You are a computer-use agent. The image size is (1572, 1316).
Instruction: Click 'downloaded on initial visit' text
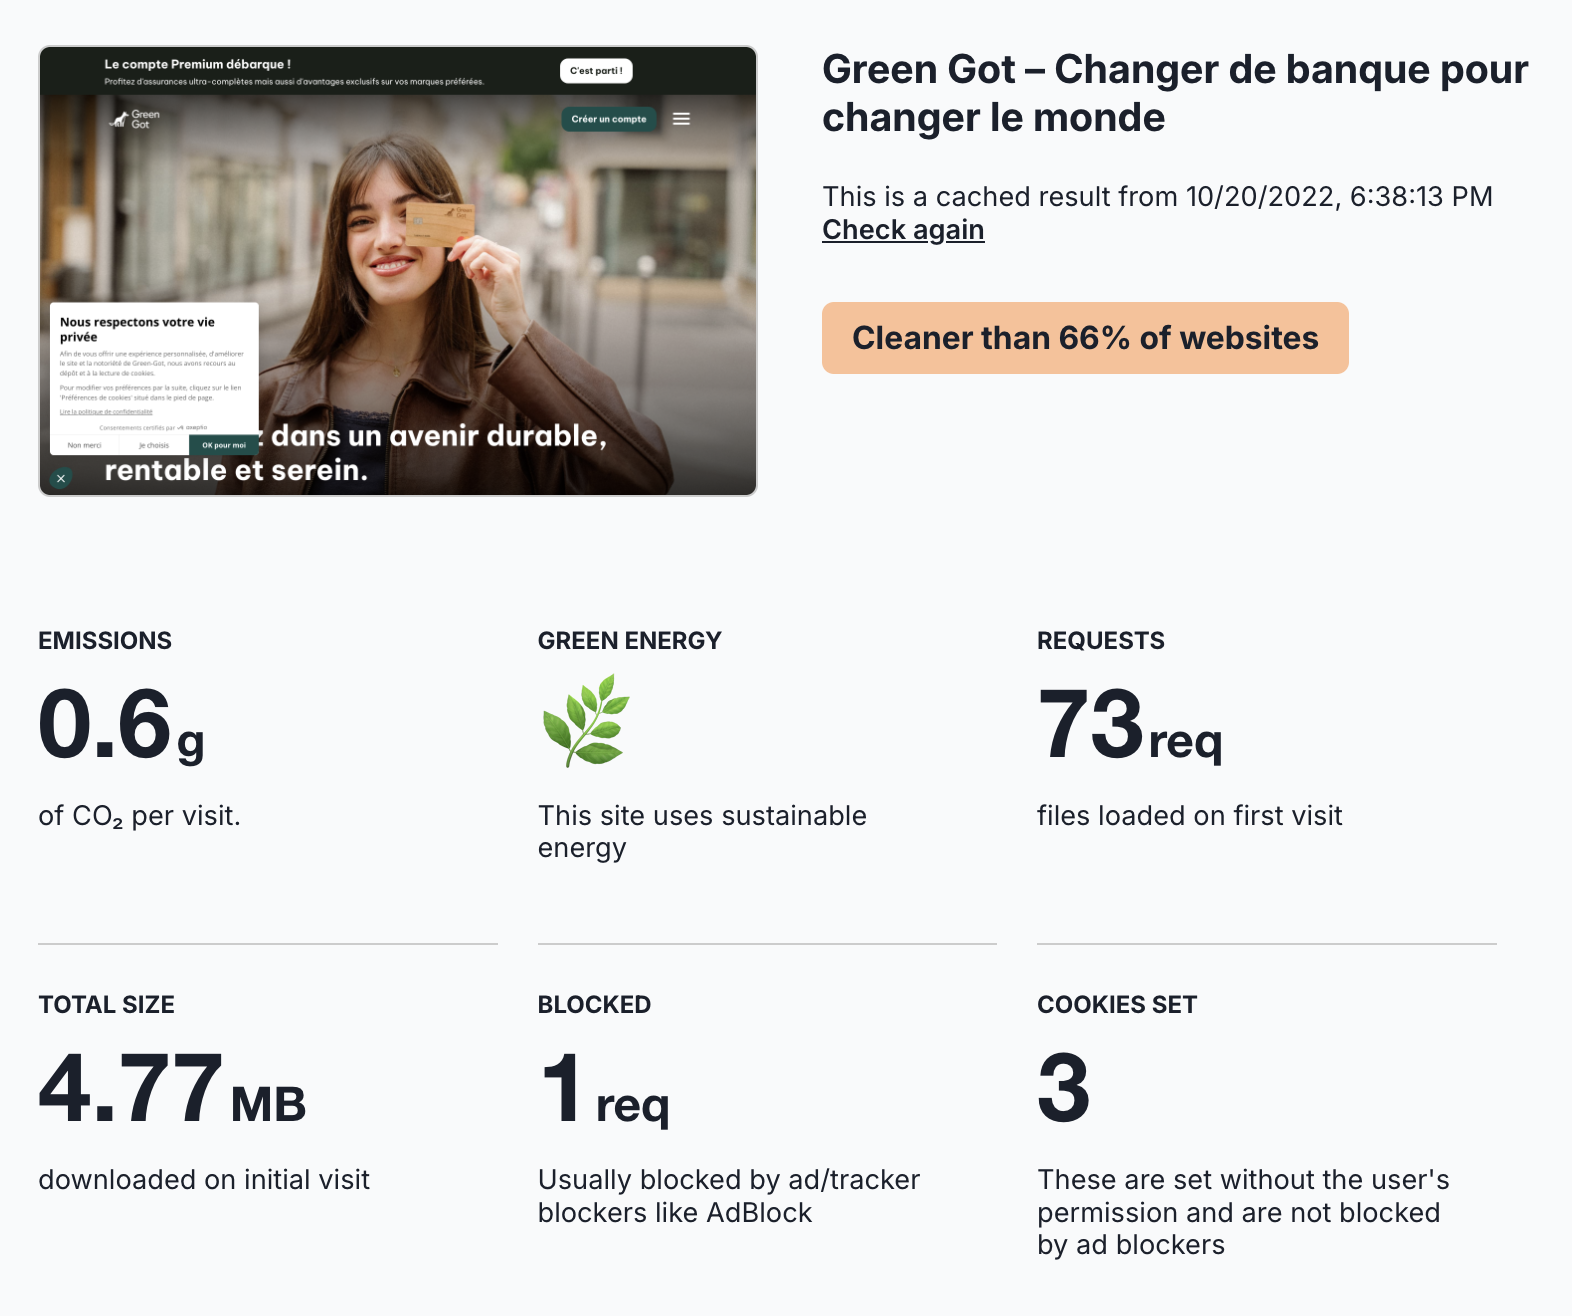coord(204,1180)
